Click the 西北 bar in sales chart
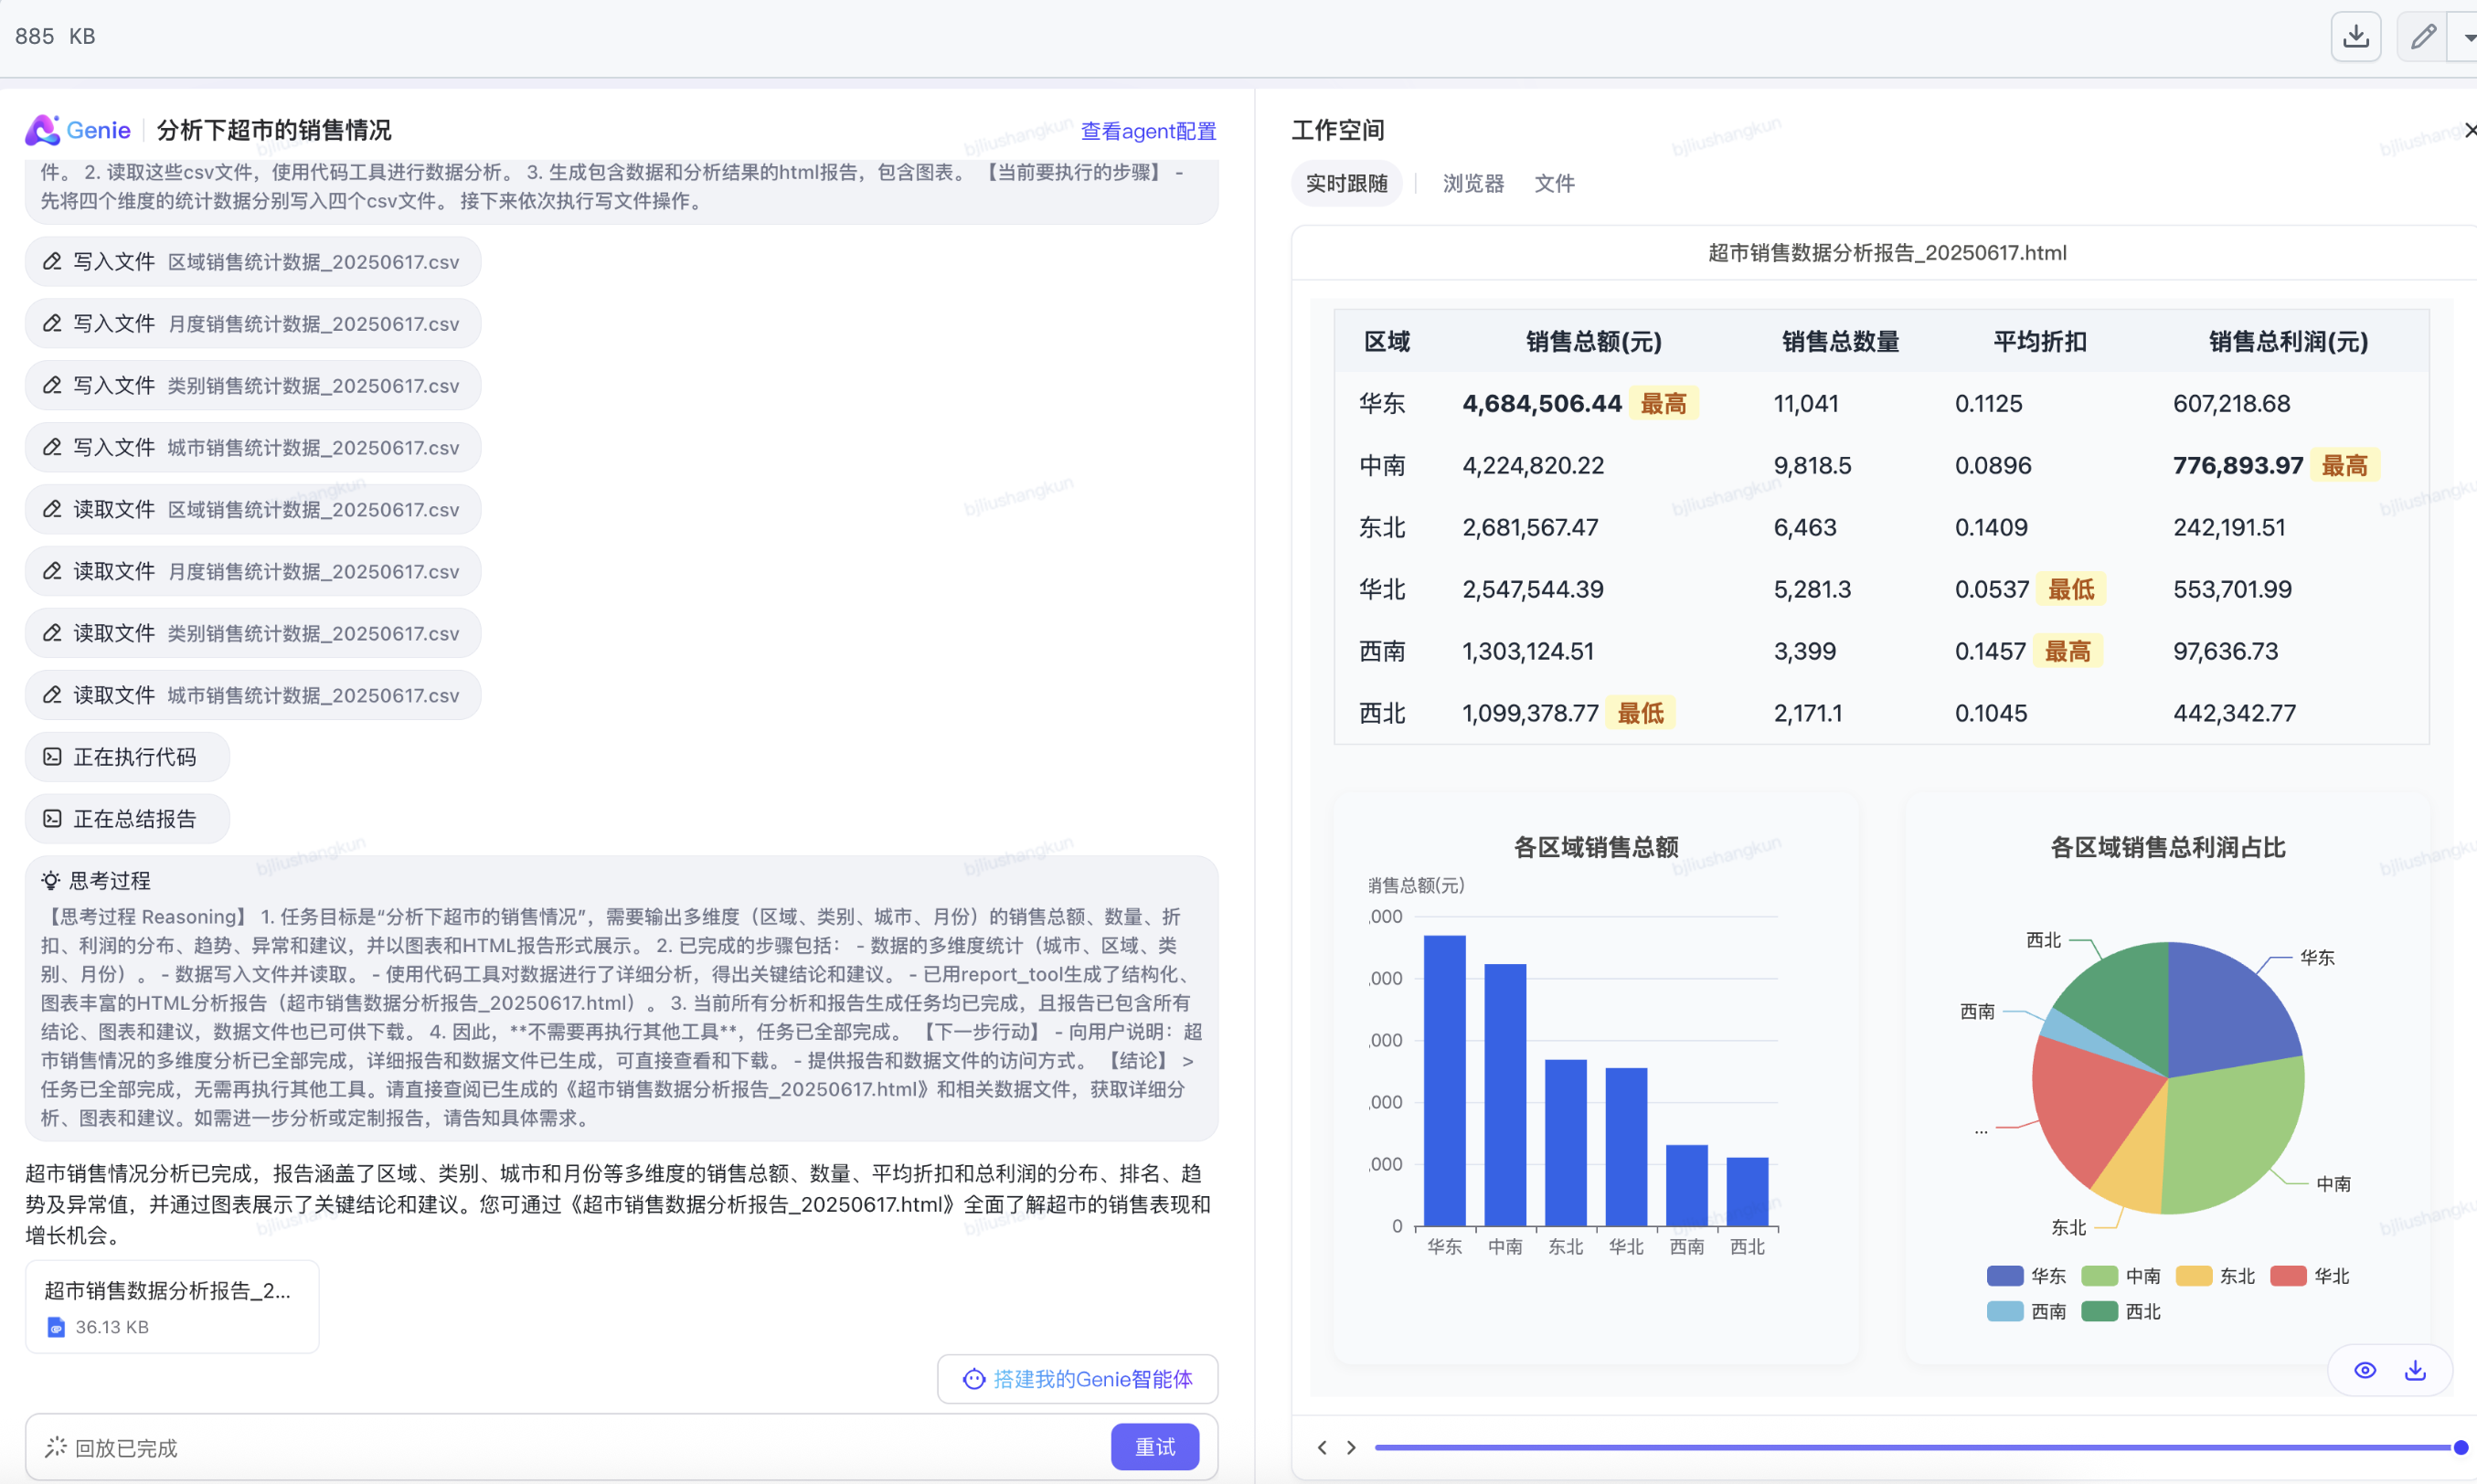Screen dimensions: 2477x1484 (x=1747, y=1192)
